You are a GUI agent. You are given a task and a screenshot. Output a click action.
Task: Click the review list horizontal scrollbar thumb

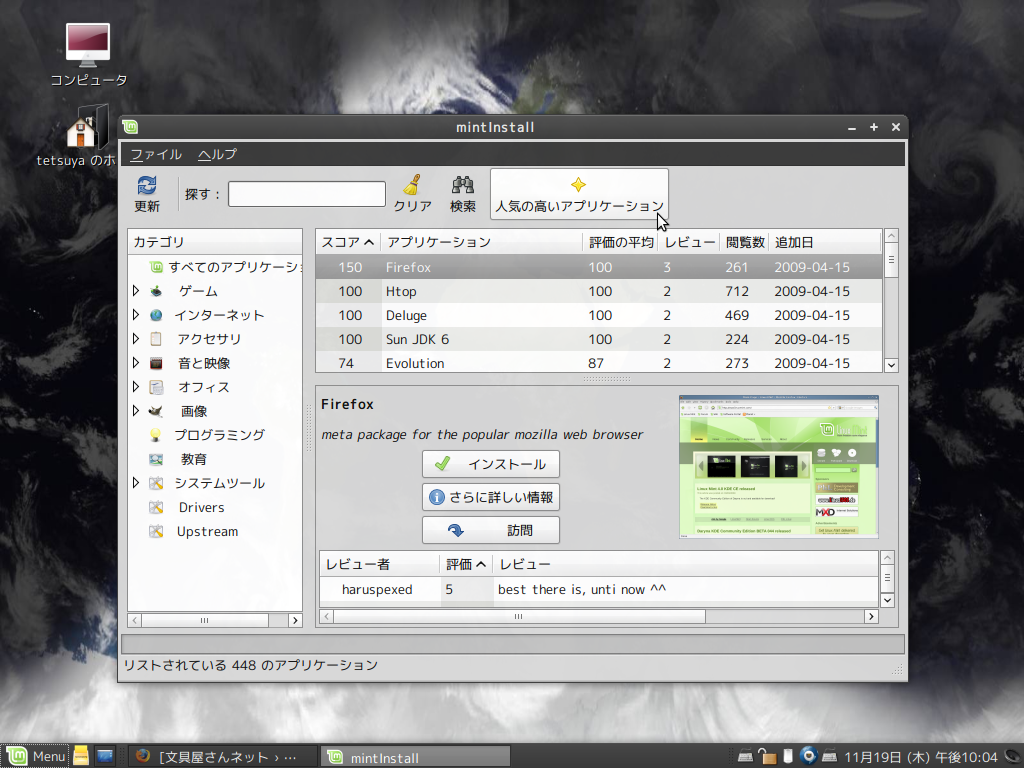pyautogui.click(x=519, y=616)
